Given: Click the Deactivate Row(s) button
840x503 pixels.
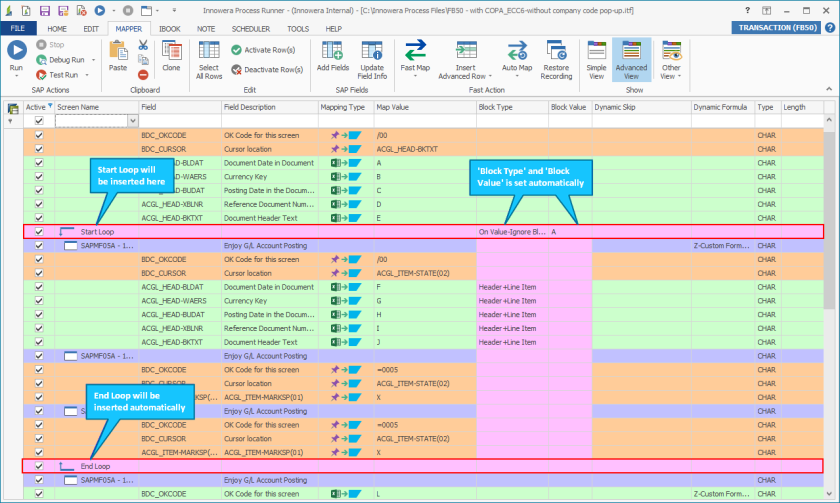Looking at the screenshot, I should click(x=267, y=69).
